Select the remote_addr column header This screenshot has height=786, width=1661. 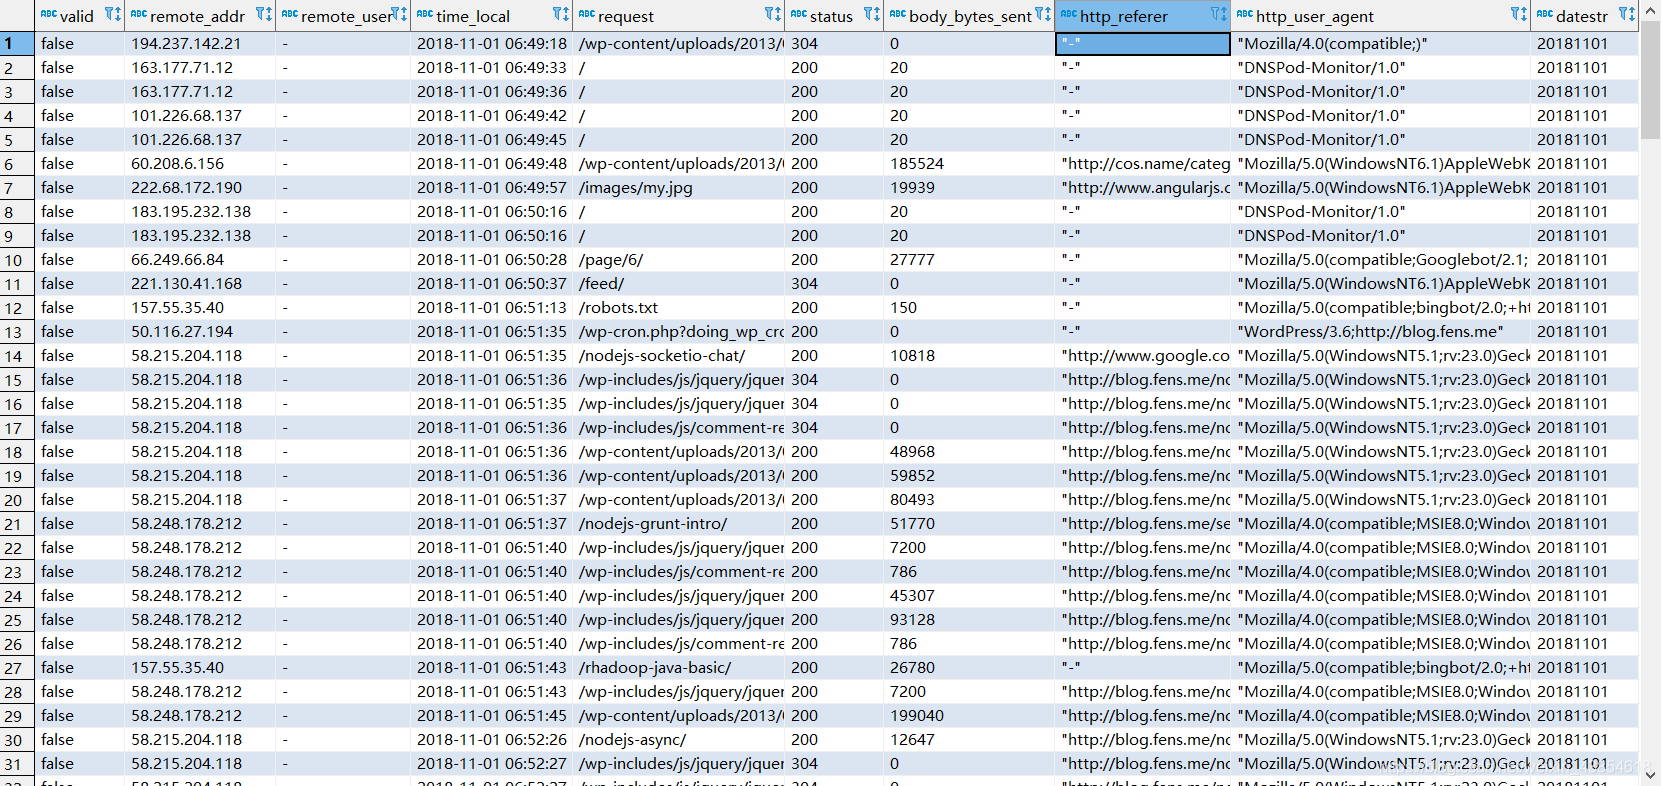200,16
